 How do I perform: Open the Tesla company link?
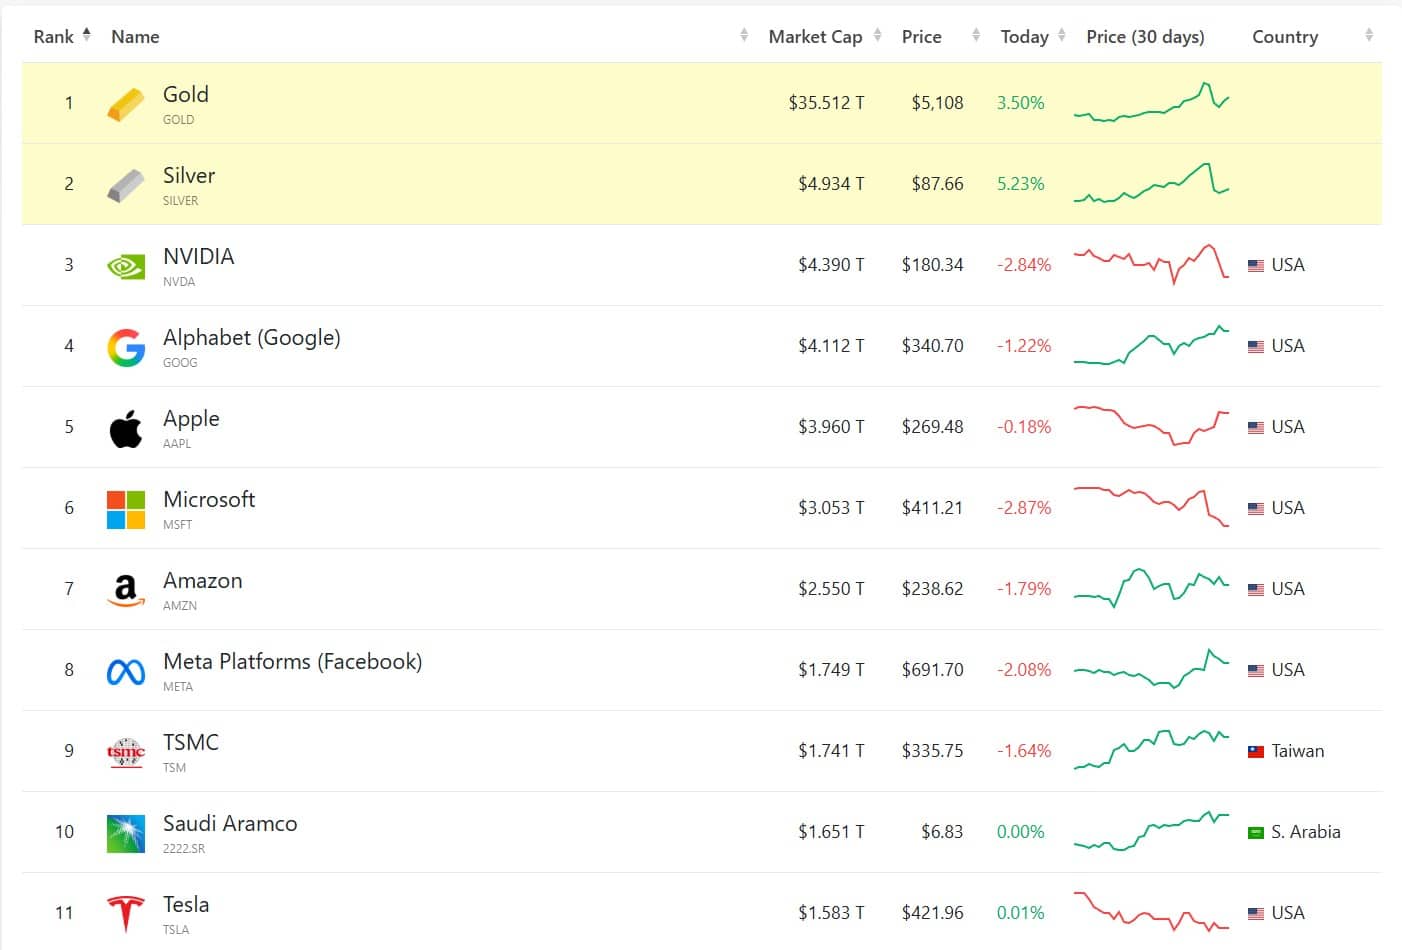coord(186,904)
